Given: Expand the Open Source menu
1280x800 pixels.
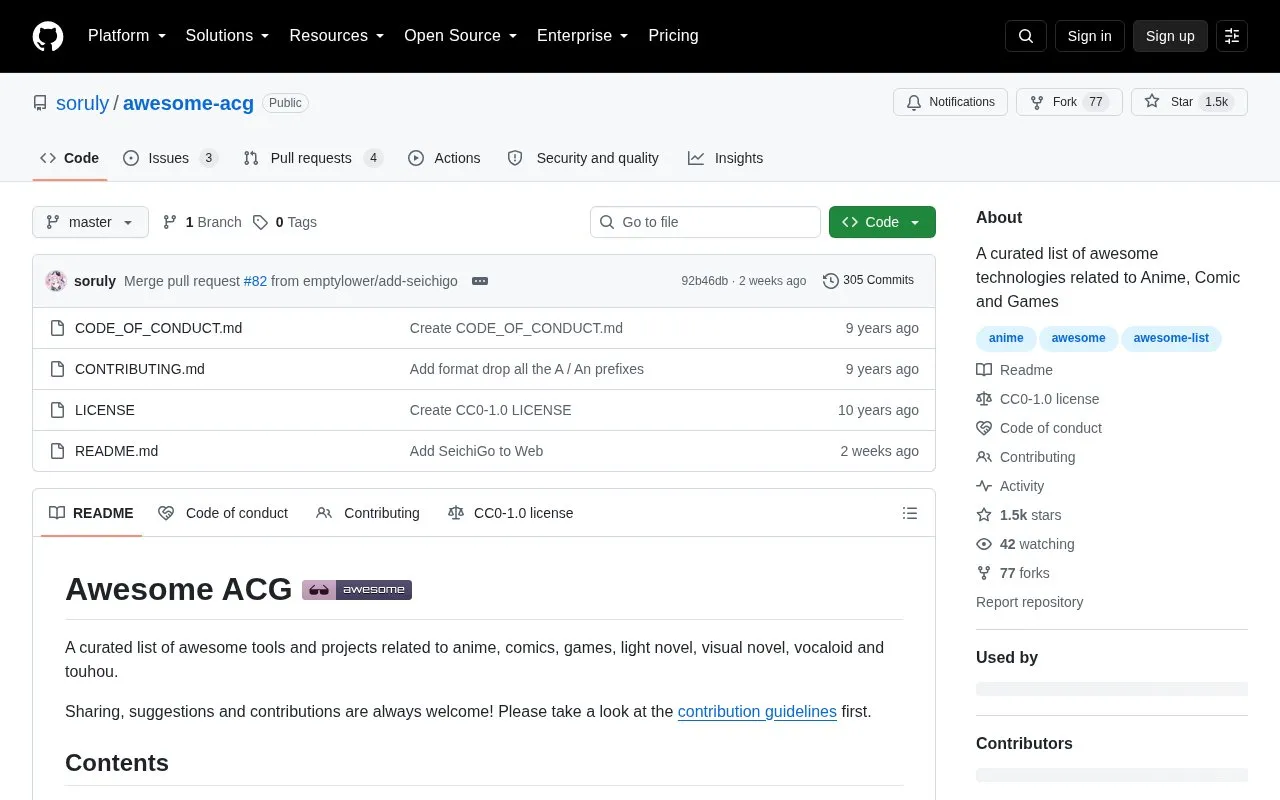Looking at the screenshot, I should [461, 36].
